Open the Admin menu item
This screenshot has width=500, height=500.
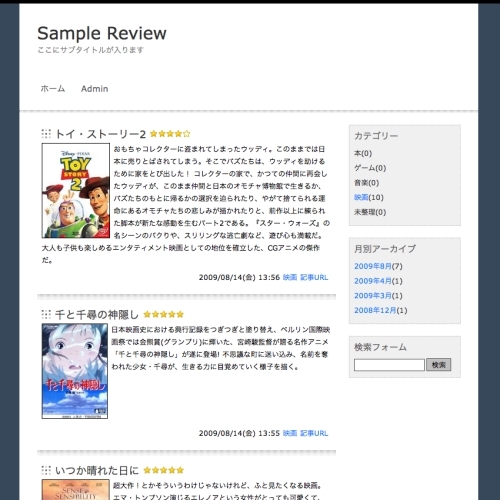[x=95, y=89]
